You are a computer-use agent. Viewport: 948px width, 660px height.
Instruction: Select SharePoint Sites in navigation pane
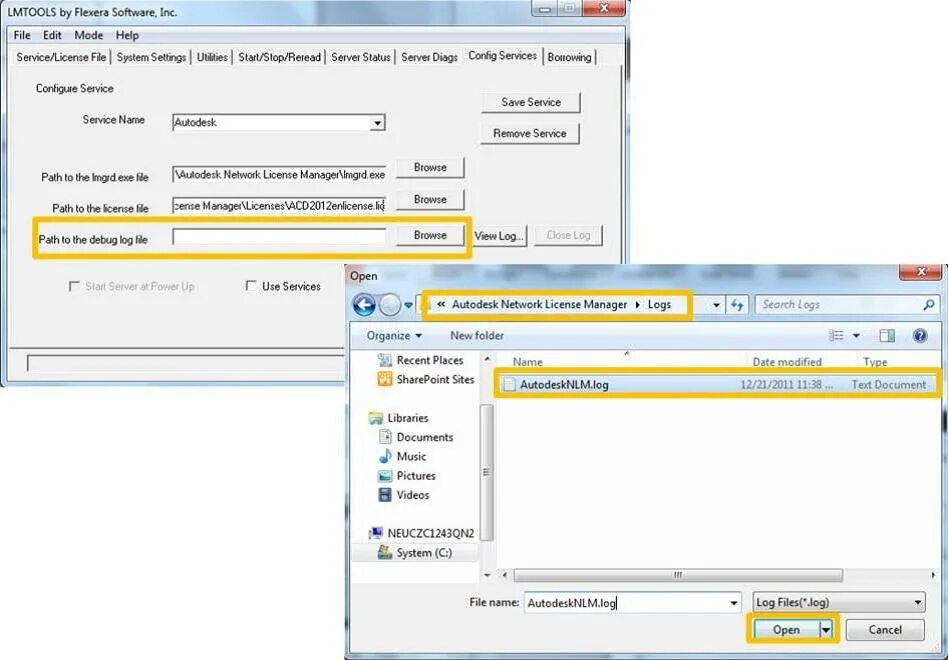tap(426, 380)
